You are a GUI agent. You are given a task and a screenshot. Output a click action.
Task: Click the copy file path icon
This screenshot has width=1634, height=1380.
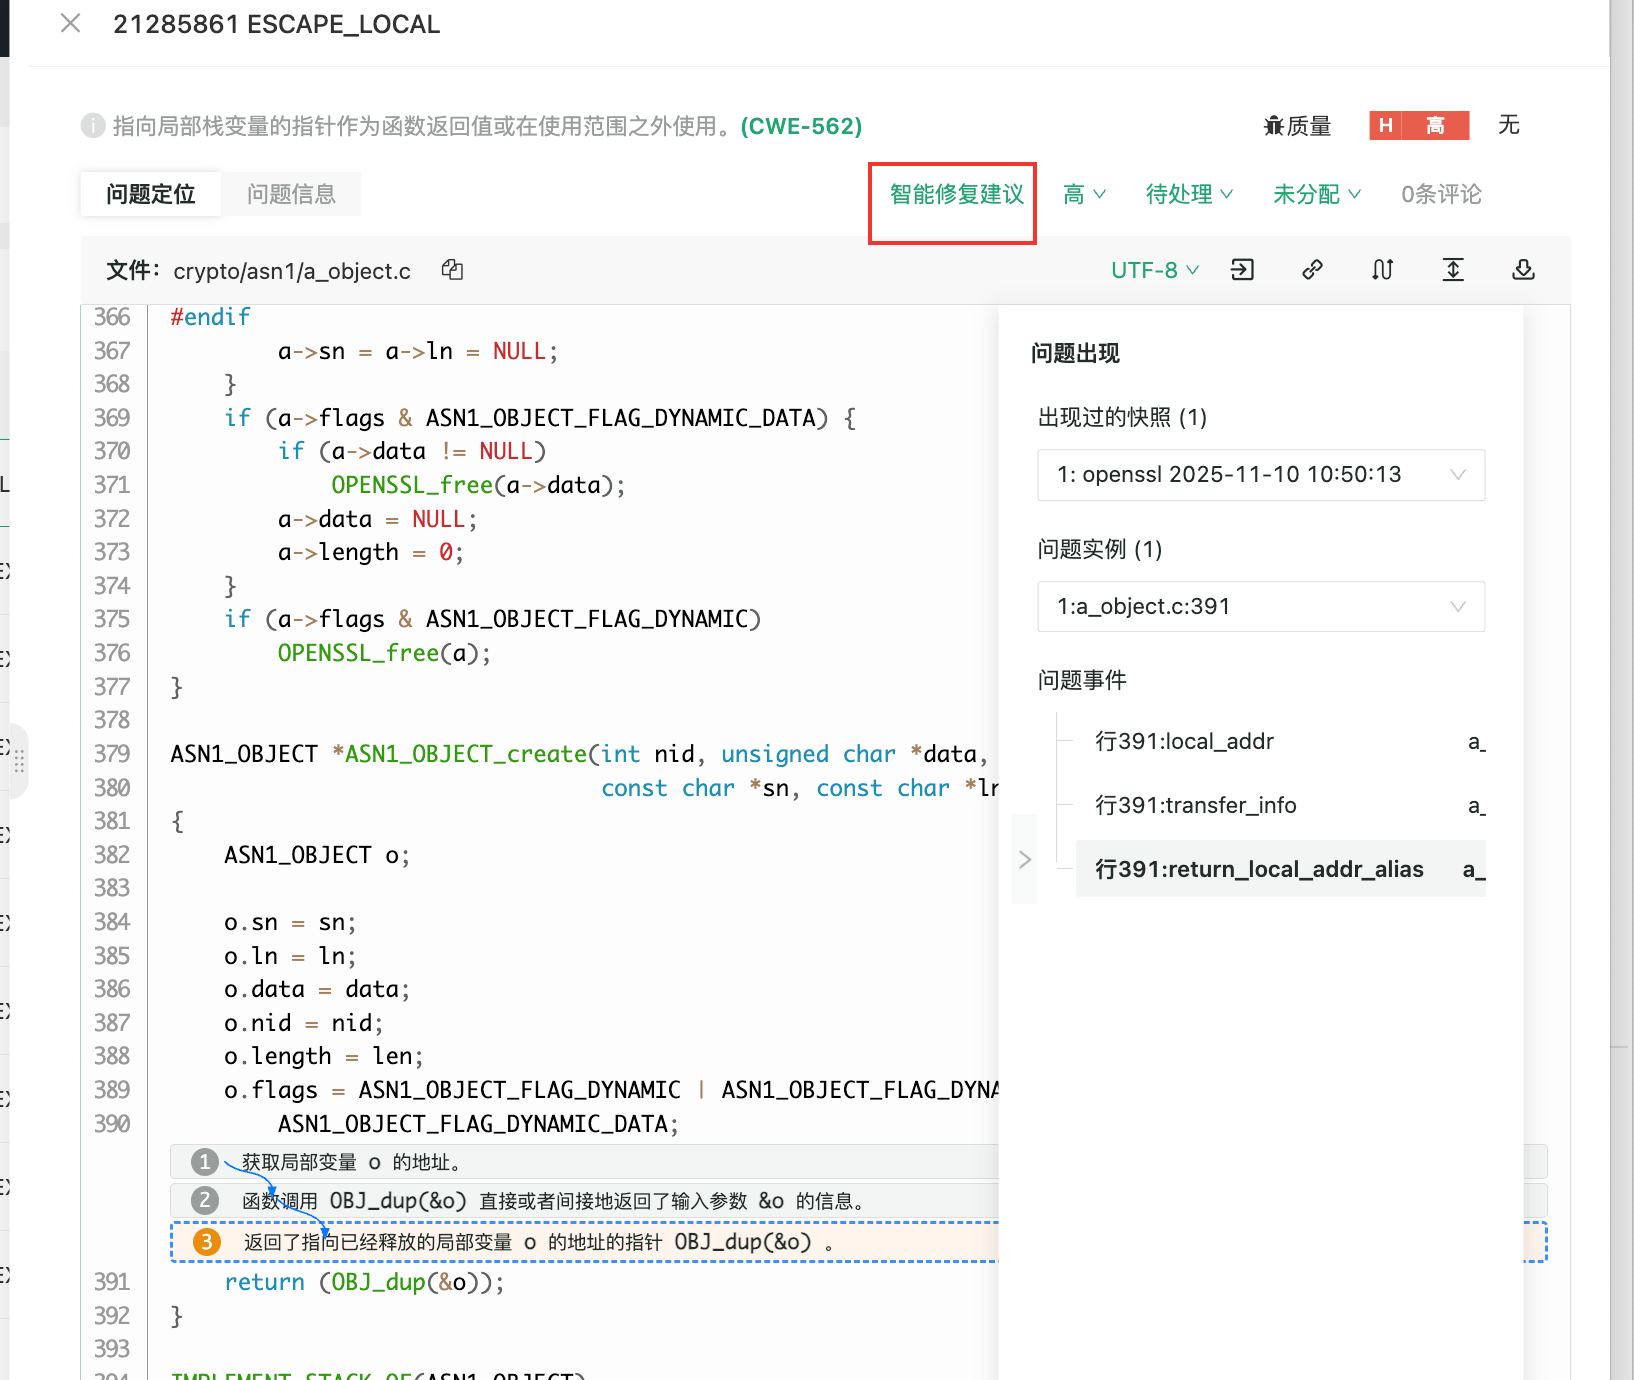coord(452,270)
